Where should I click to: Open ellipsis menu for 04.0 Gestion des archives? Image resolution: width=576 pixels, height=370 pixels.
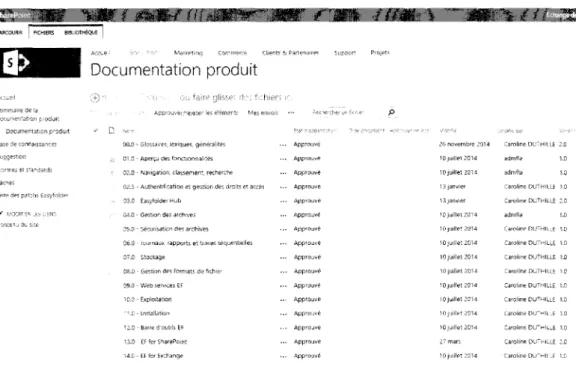[x=283, y=215]
